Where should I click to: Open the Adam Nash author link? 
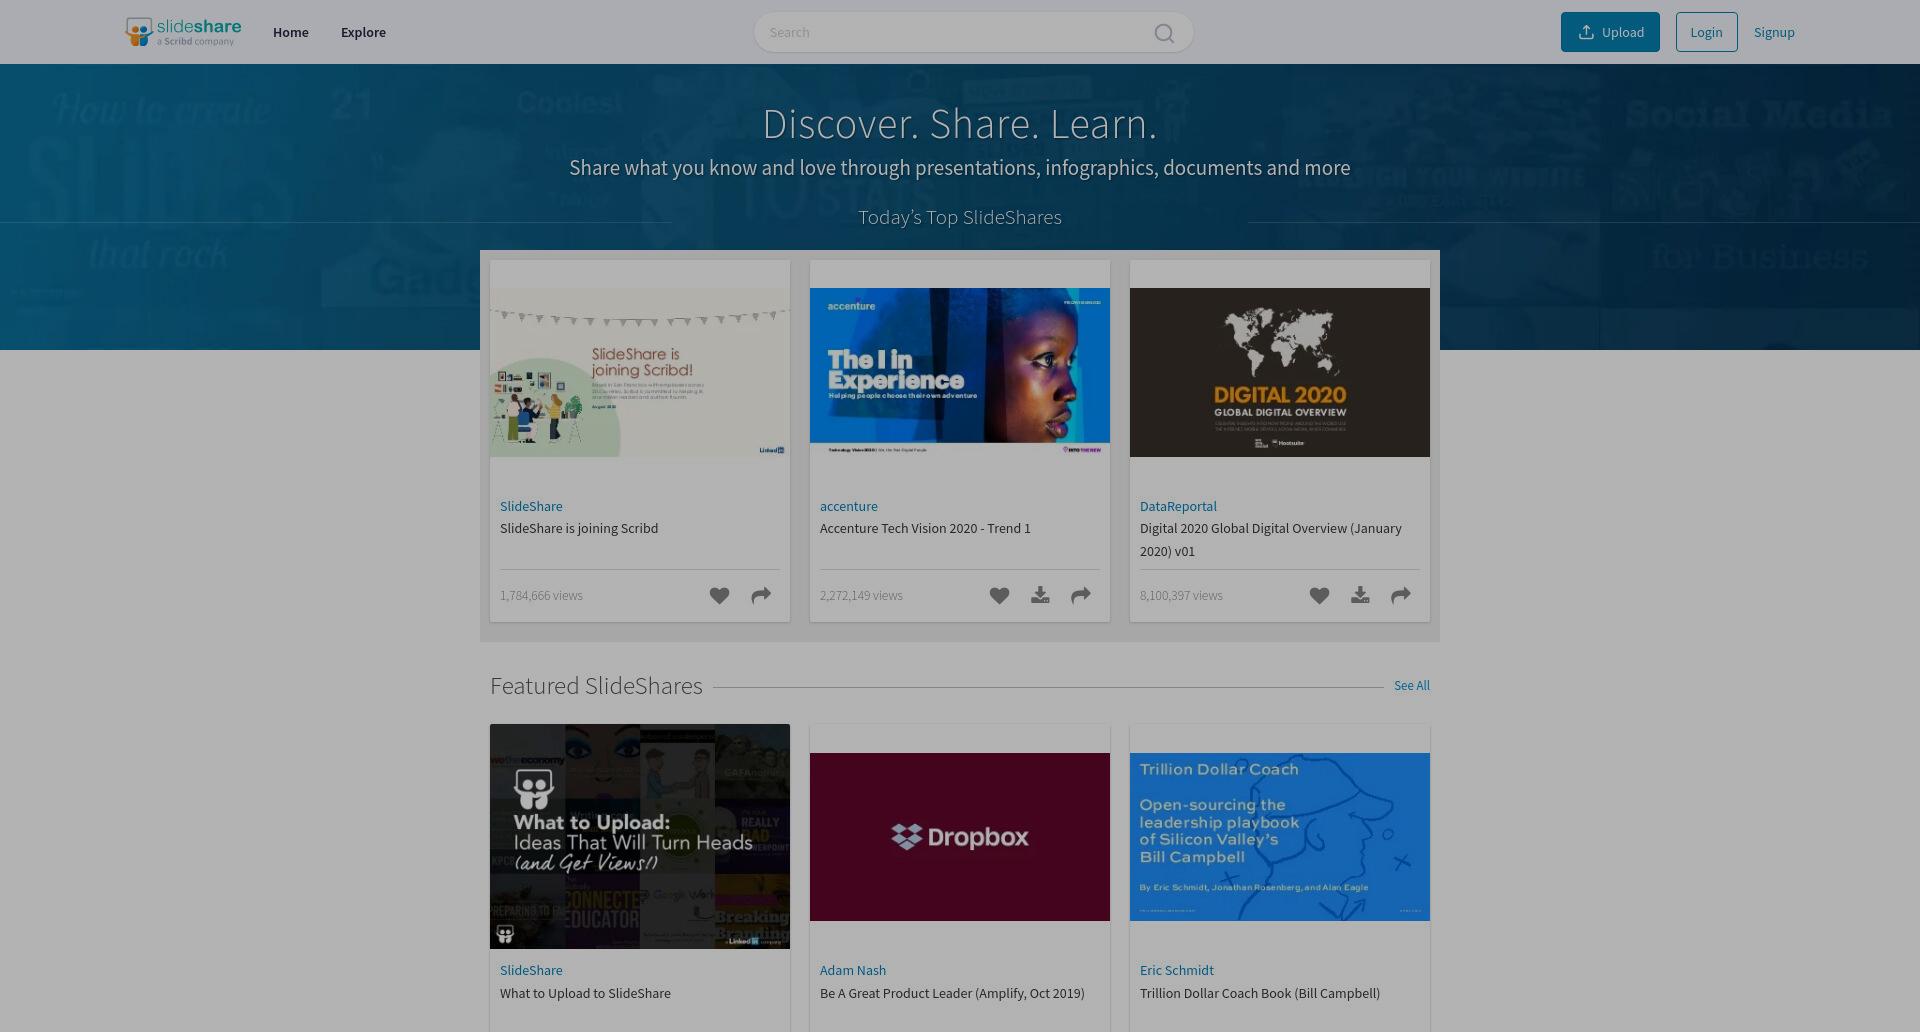[853, 970]
